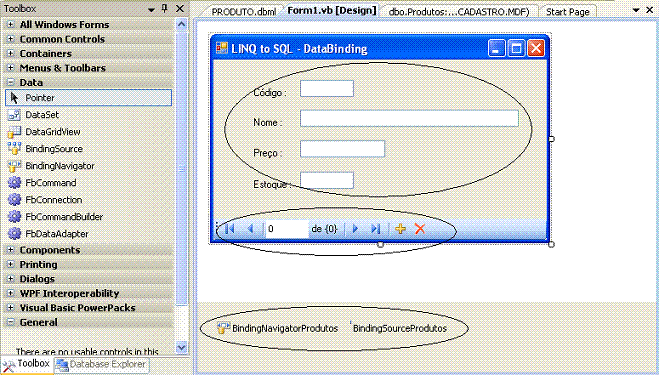Expand the Dialogs group
Image resolution: width=659 pixels, height=375 pixels.
pos(11,279)
